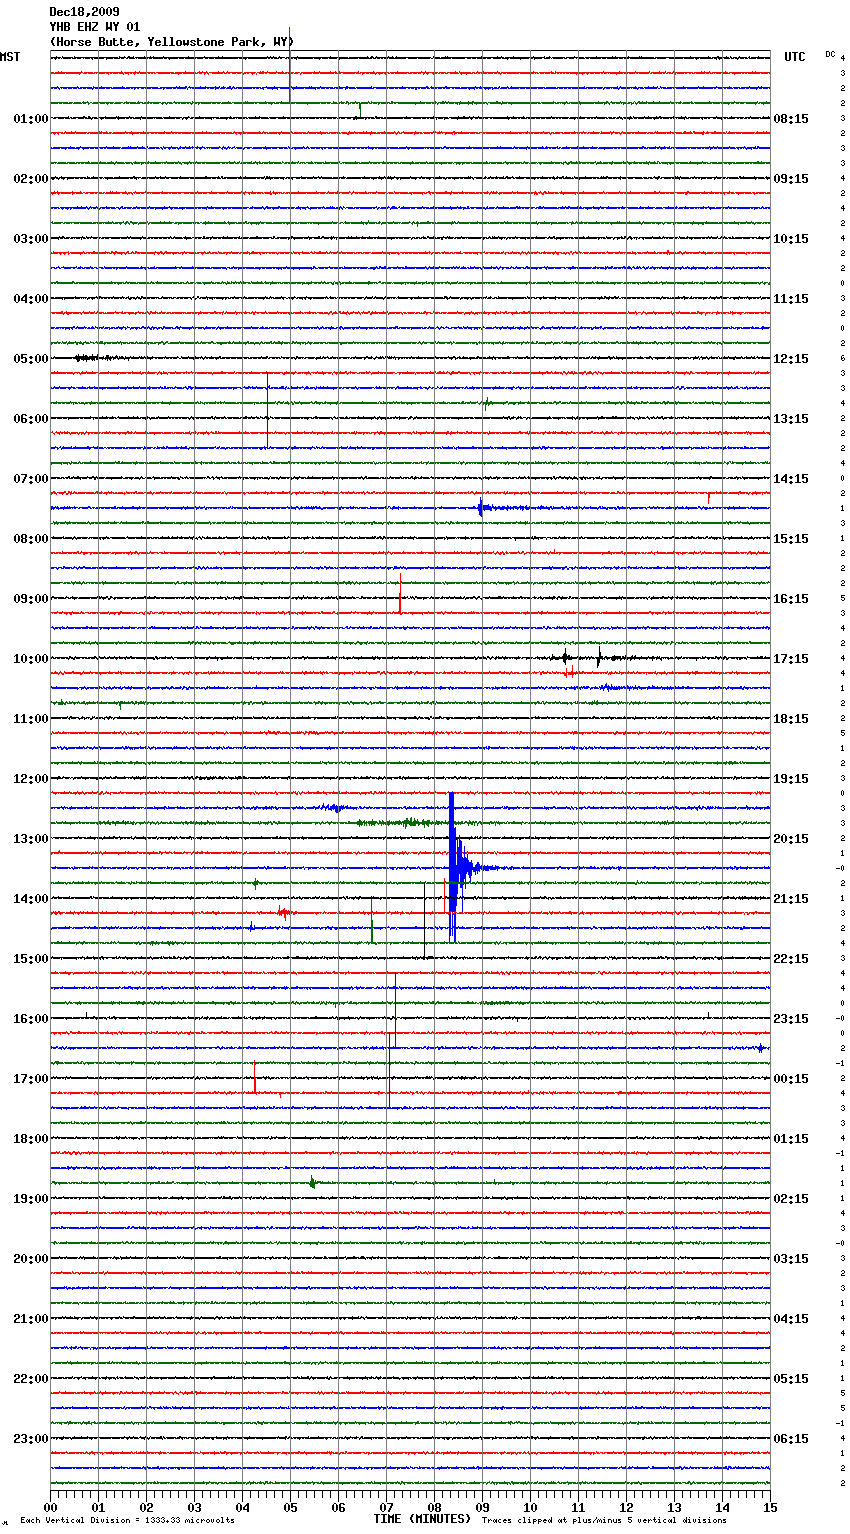Click the 21:15 UTC time label

pyautogui.click(x=791, y=899)
